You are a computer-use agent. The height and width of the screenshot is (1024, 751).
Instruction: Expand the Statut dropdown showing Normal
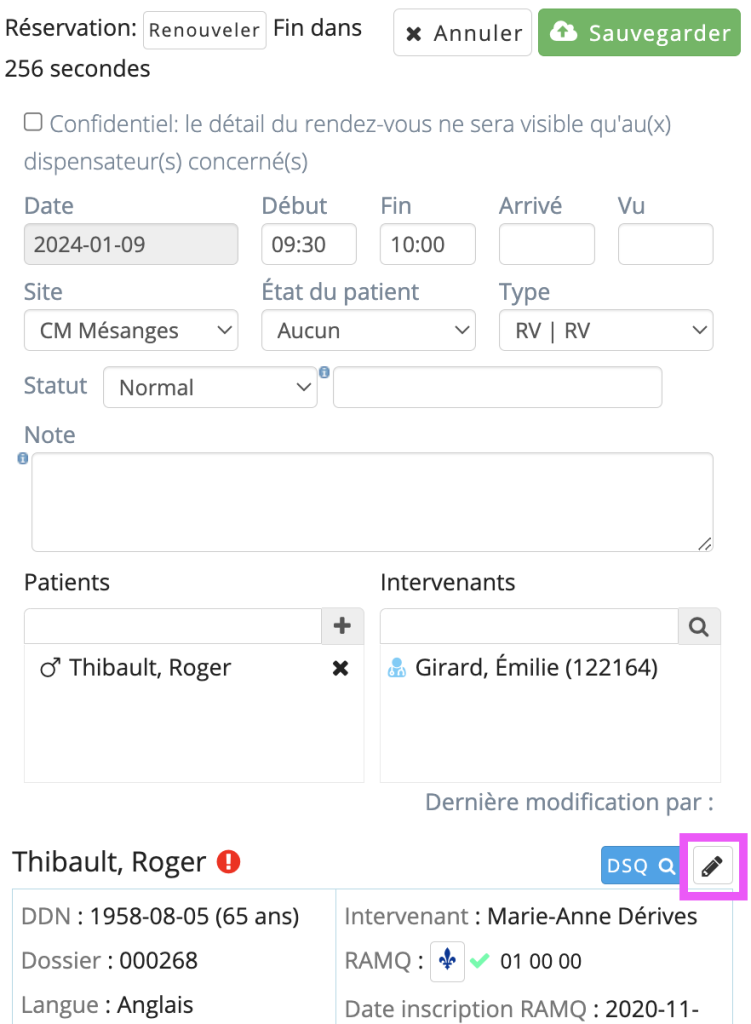(210, 387)
